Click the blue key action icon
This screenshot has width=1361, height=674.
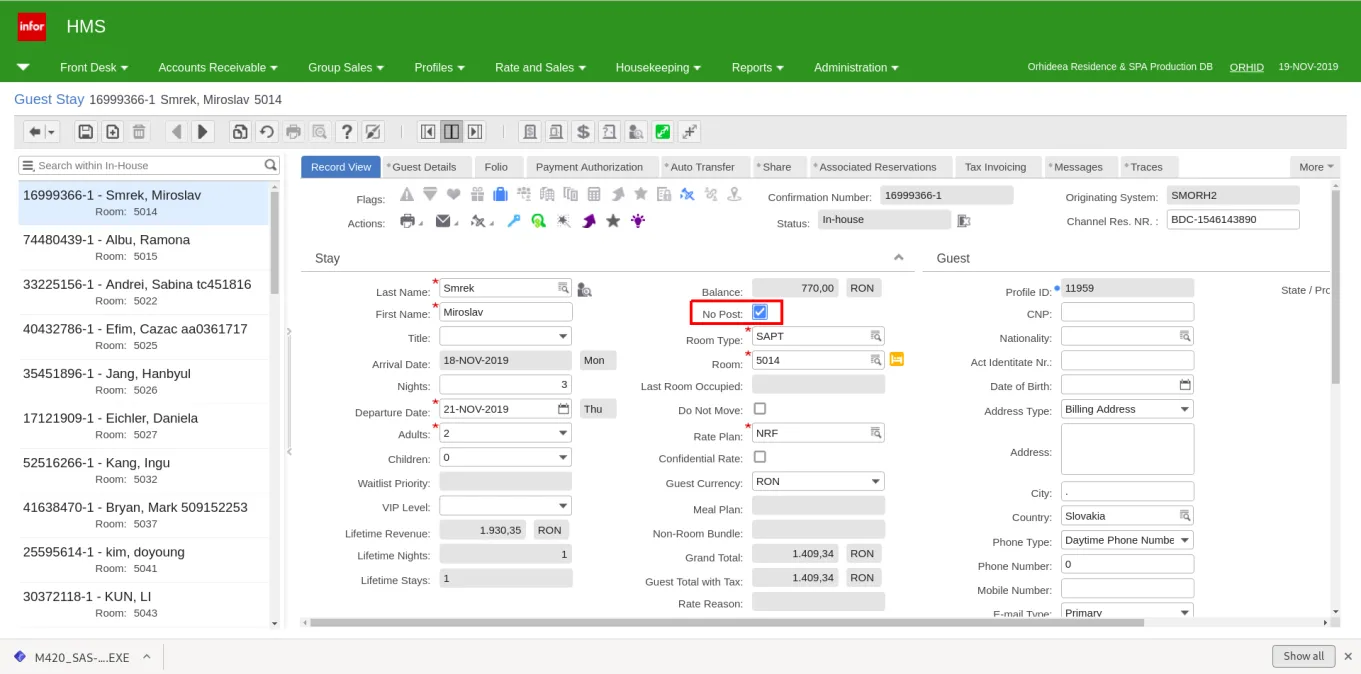(x=514, y=221)
